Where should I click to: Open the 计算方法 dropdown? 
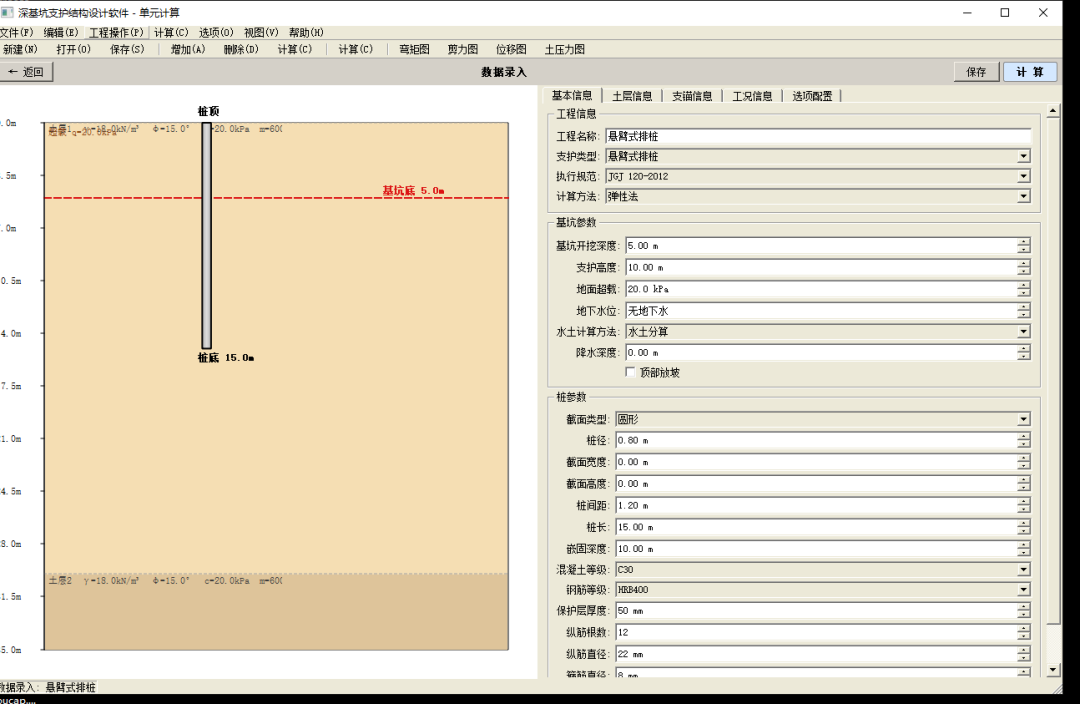[x=818, y=196]
